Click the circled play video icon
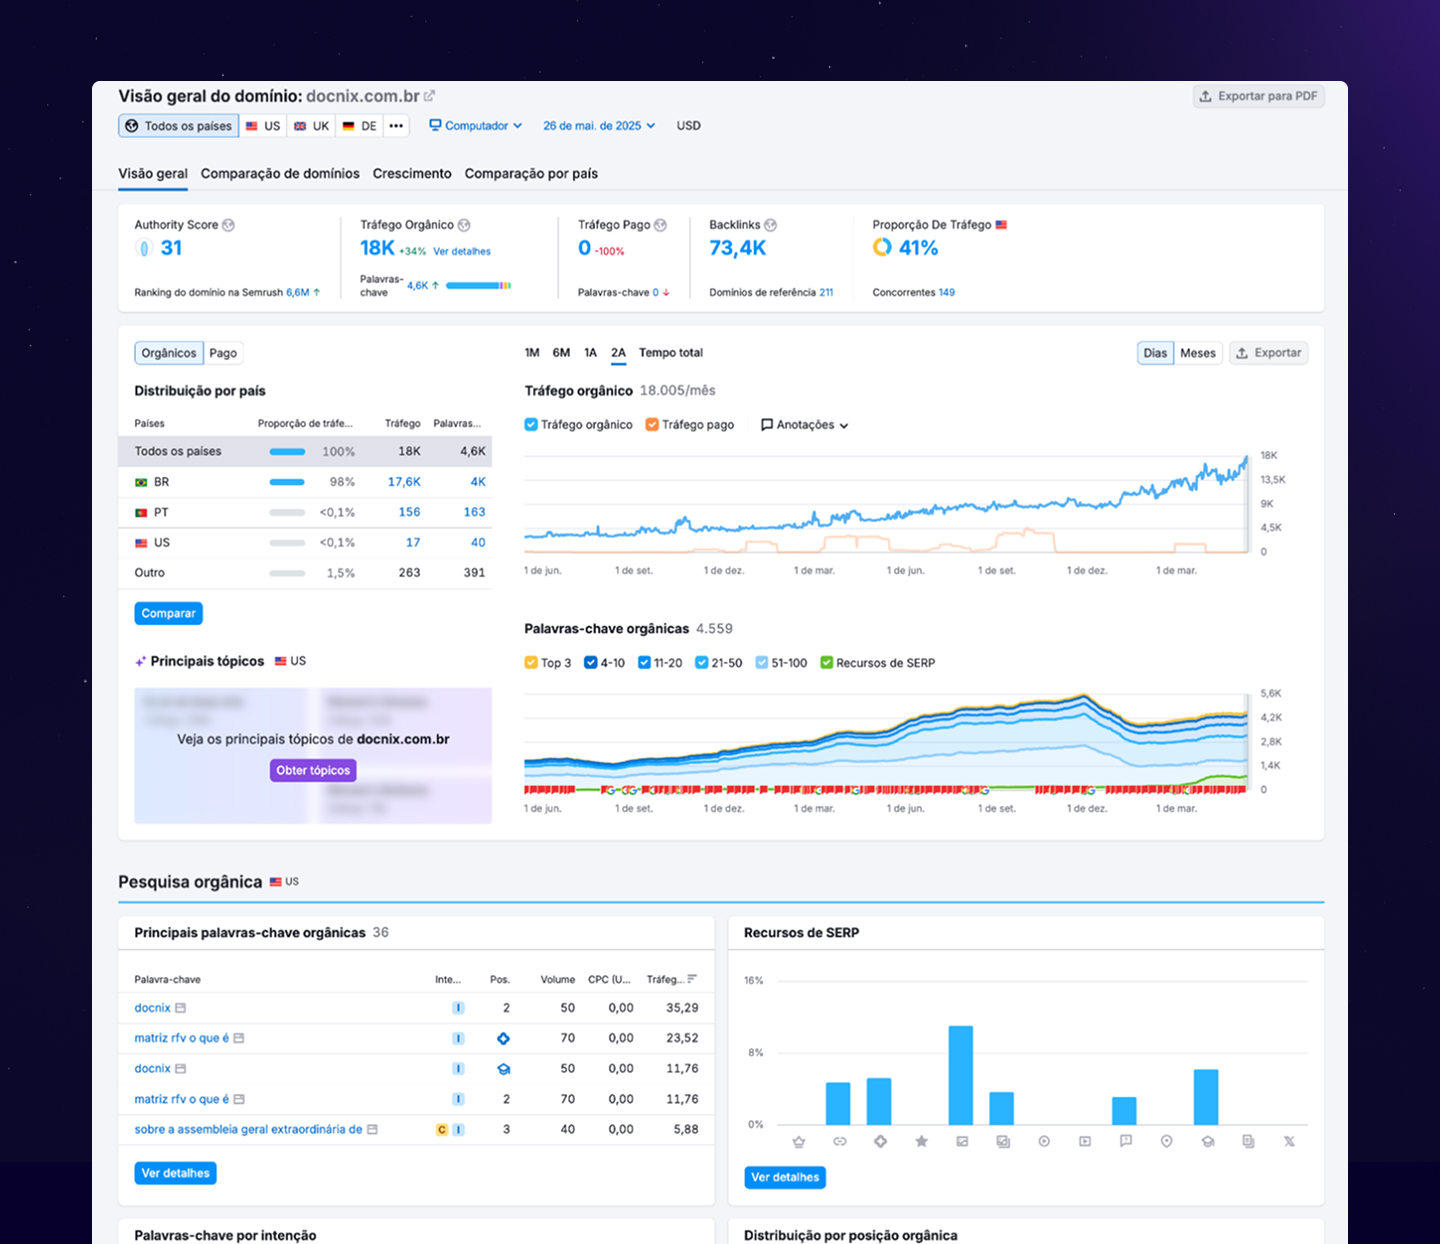The width and height of the screenshot is (1440, 1244). [x=1044, y=1141]
